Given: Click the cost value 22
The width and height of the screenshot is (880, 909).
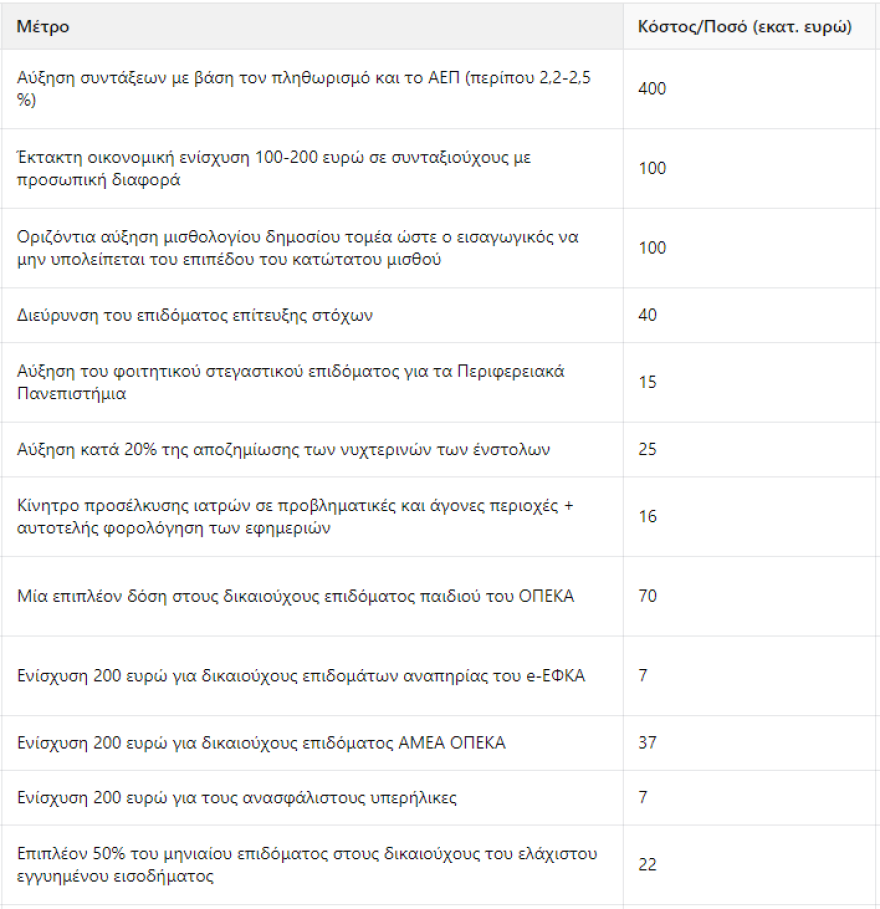Looking at the screenshot, I should [x=647, y=865].
